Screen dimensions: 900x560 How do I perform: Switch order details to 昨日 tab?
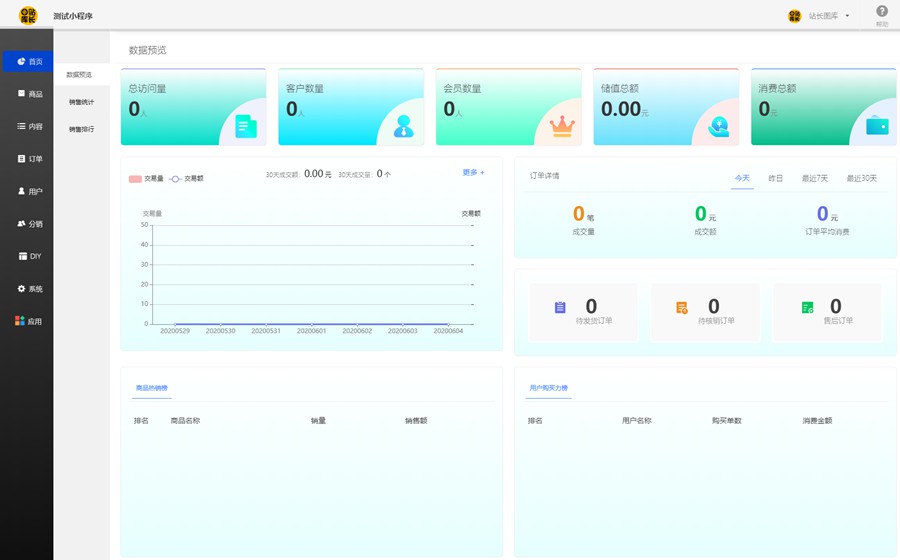[775, 178]
